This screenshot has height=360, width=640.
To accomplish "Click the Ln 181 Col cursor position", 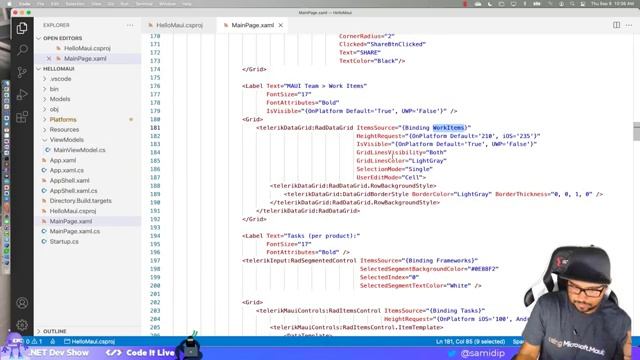I will pos(470,342).
